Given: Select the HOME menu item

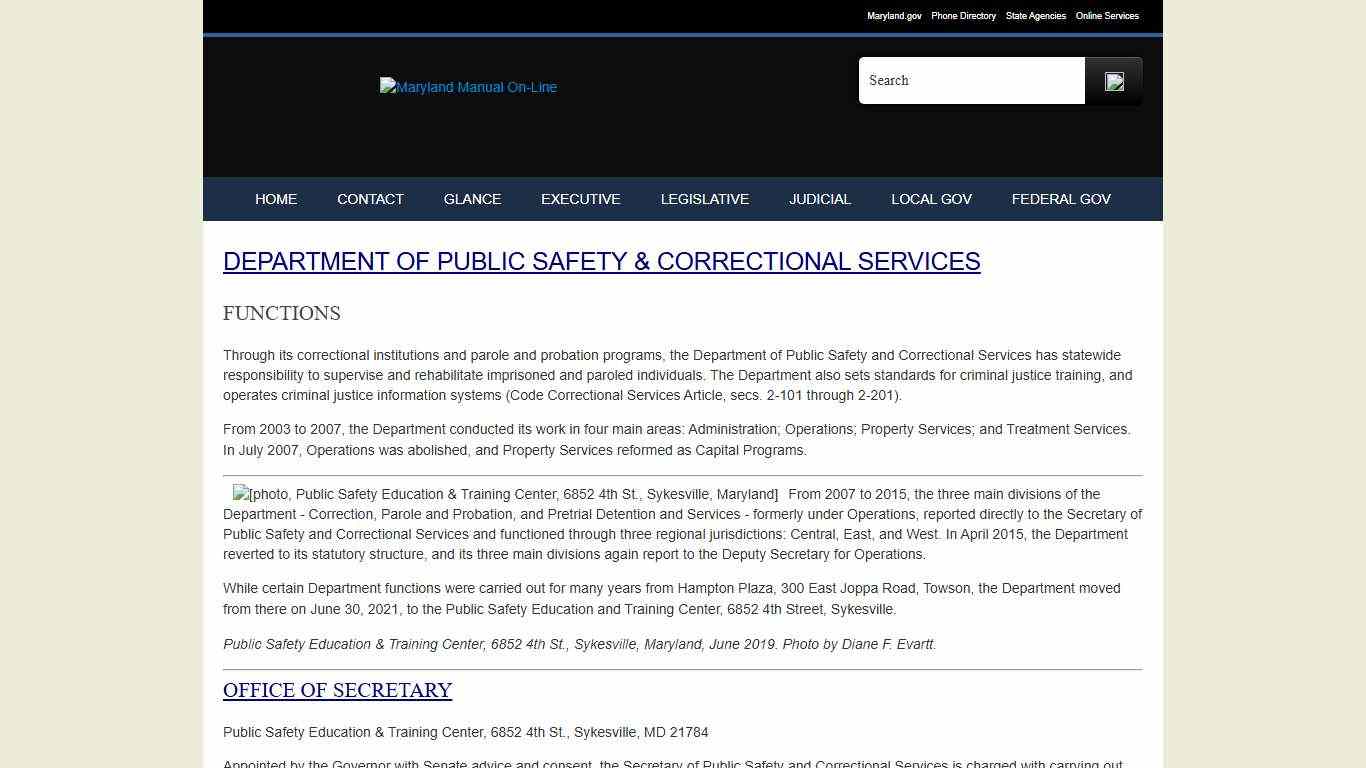Looking at the screenshot, I should coord(276,199).
